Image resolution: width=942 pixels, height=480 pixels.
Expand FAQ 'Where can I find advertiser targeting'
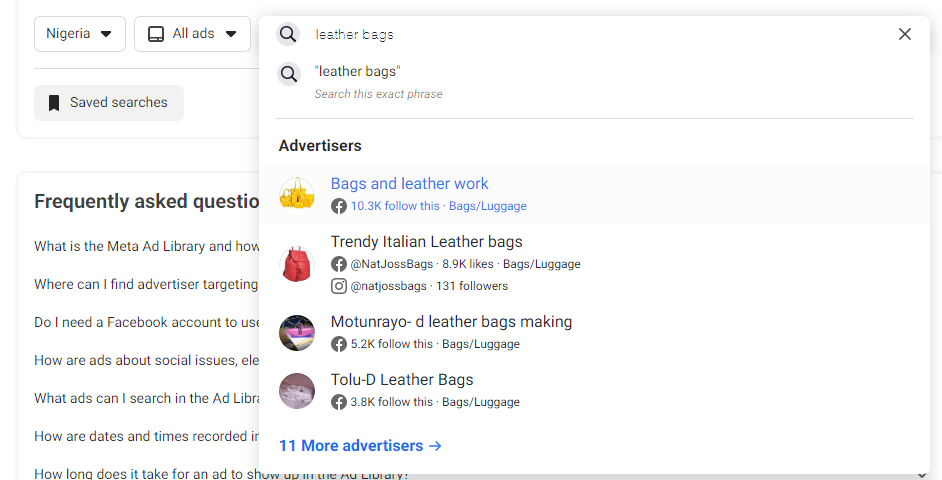pos(147,284)
